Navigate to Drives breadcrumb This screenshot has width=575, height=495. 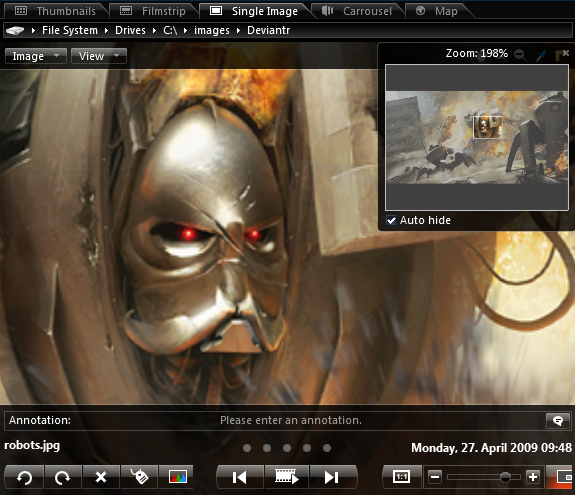130,30
